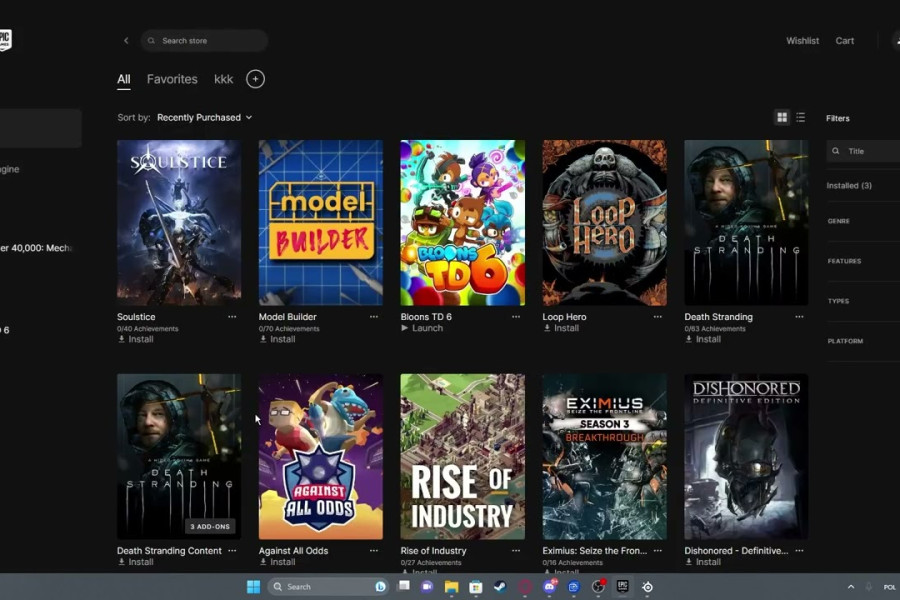900x600 pixels.
Task: Switch to grid view
Action: click(x=782, y=118)
